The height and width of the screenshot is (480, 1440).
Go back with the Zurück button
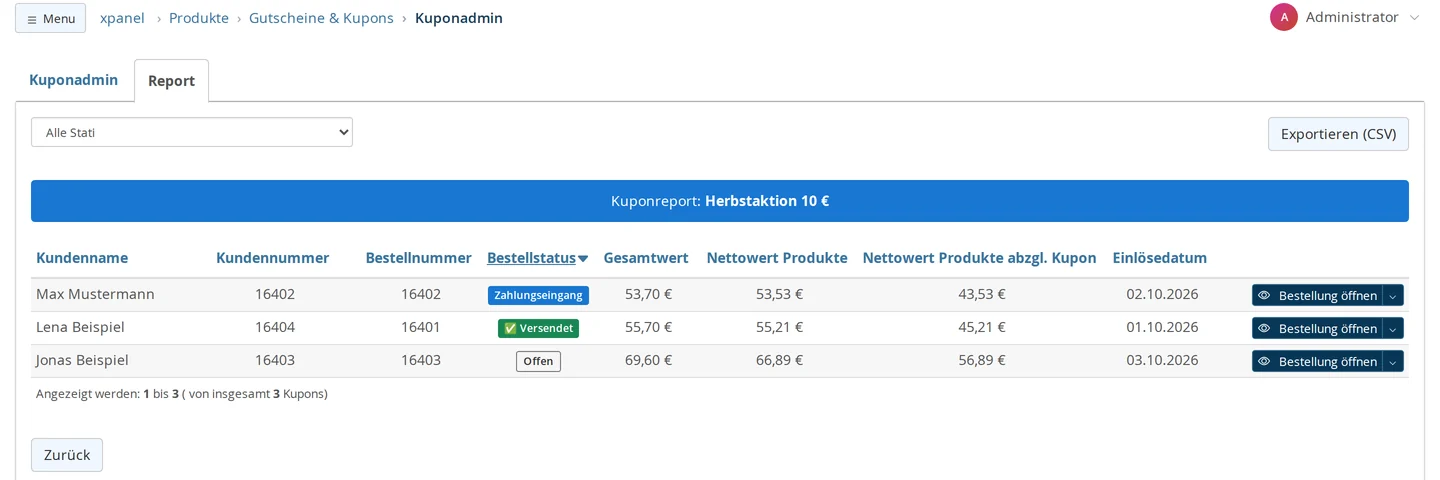[x=67, y=455]
